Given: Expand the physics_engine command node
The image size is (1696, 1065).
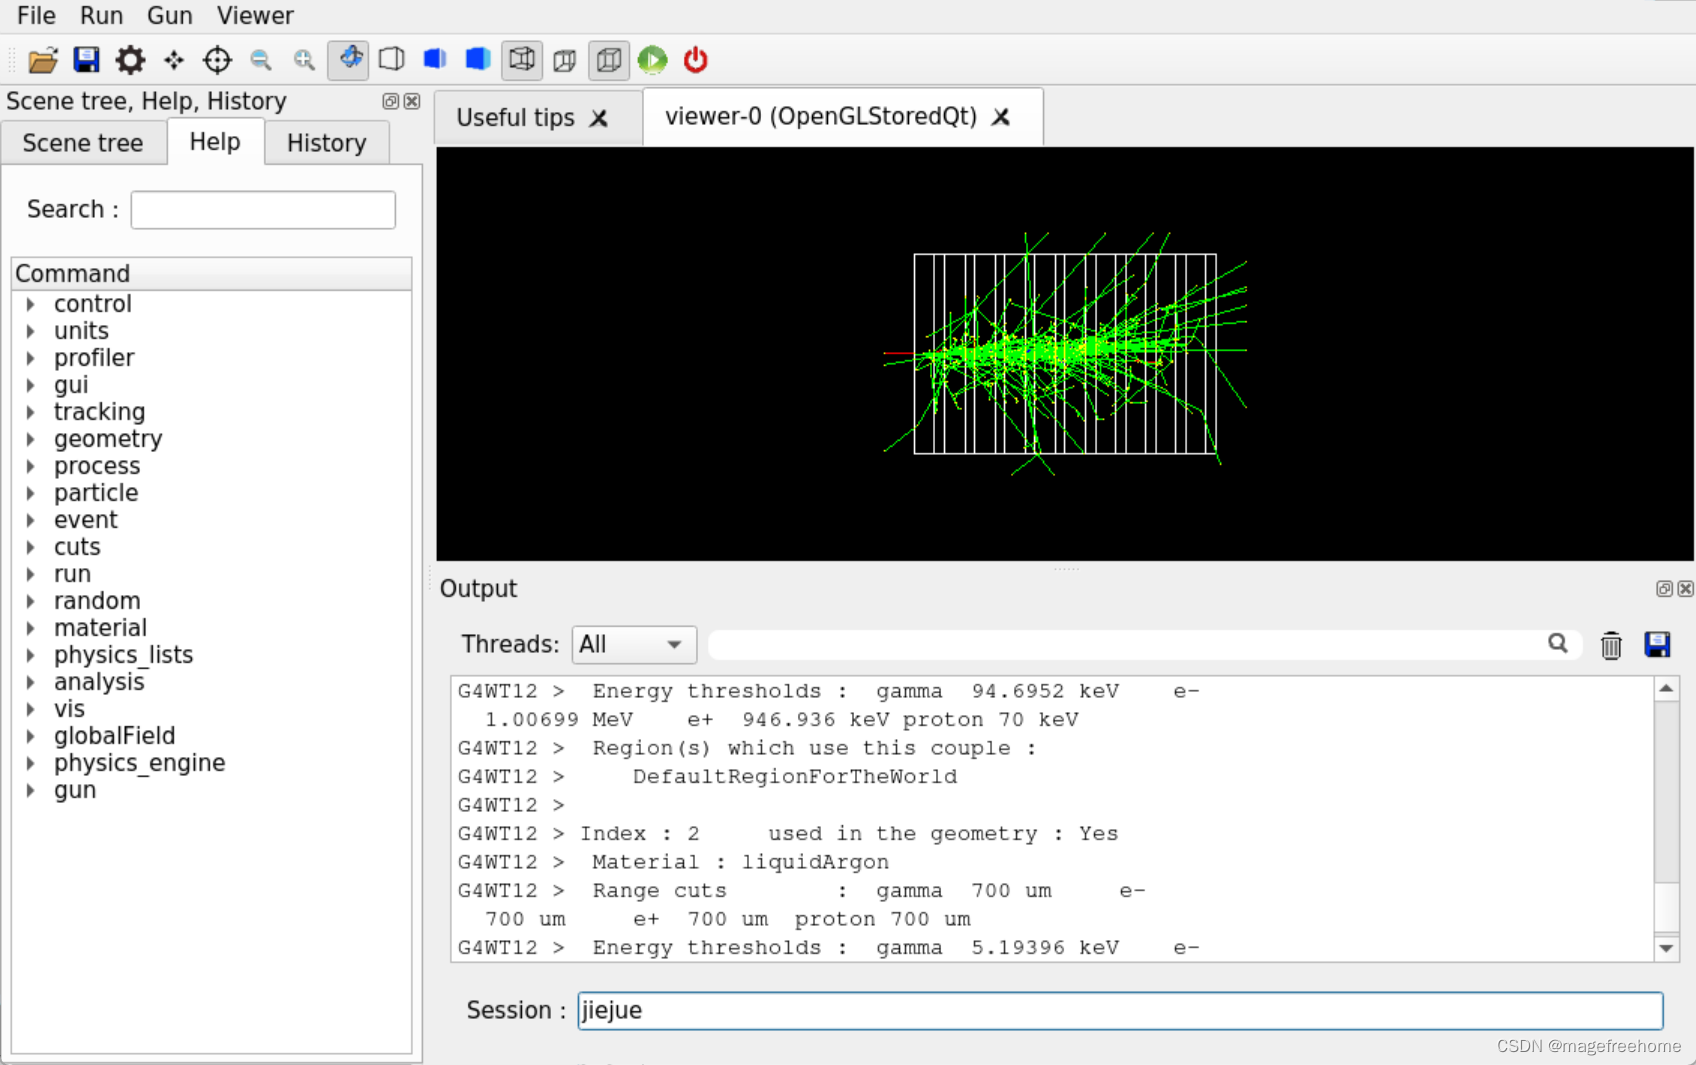Looking at the screenshot, I should (x=31, y=763).
